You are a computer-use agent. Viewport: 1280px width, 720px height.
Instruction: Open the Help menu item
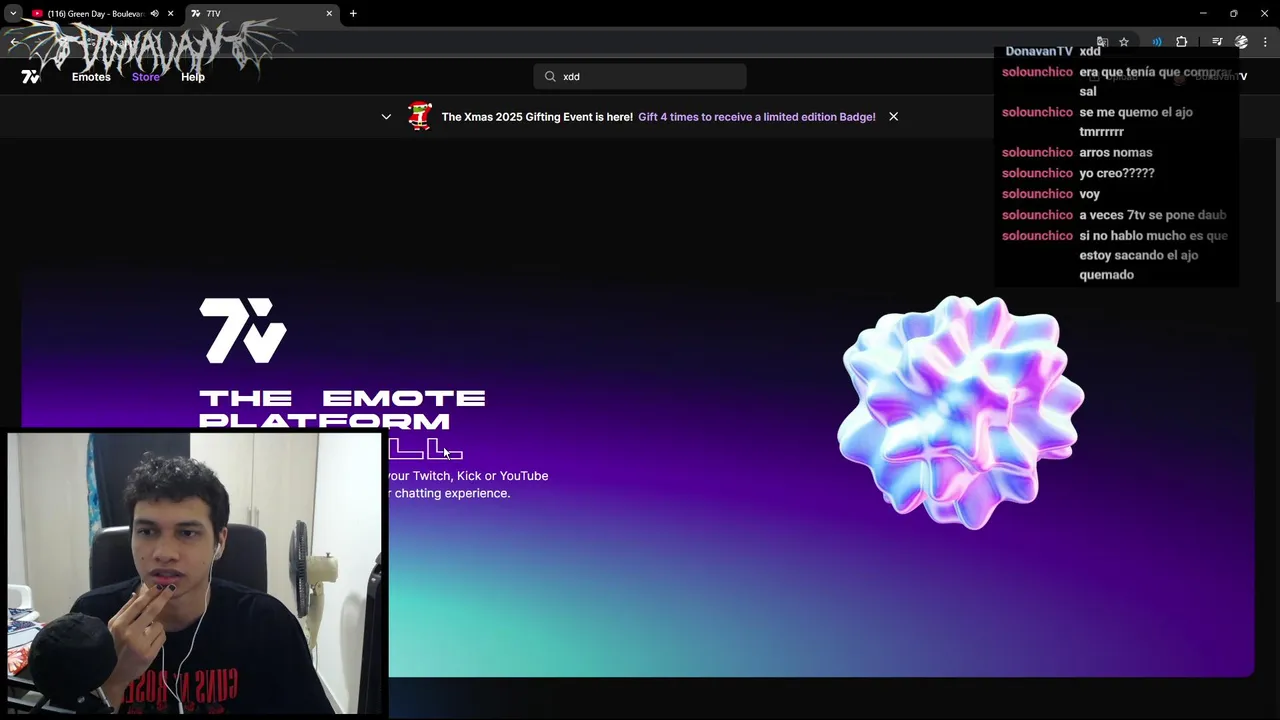tap(193, 77)
